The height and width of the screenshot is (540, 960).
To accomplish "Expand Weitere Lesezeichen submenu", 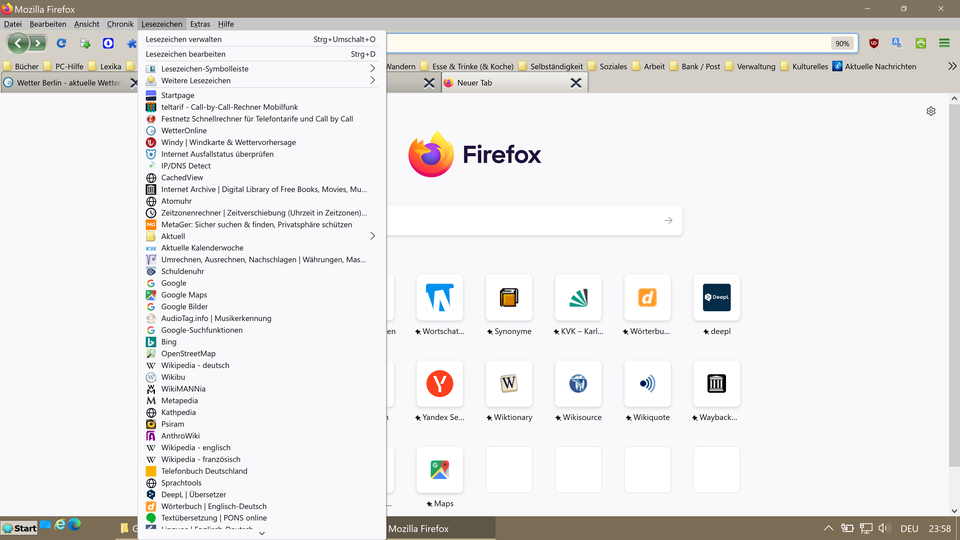I will tap(261, 80).
